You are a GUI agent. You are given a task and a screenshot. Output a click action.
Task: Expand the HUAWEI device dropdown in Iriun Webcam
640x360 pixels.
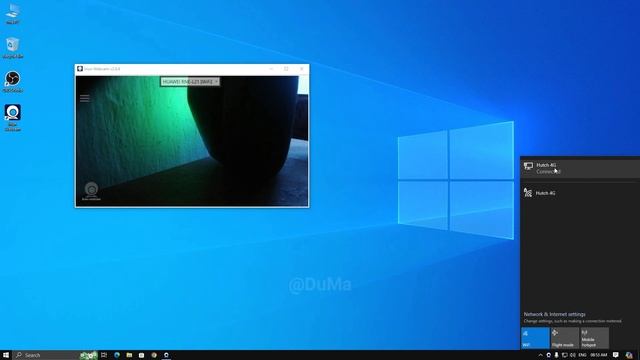pyautogui.click(x=190, y=82)
